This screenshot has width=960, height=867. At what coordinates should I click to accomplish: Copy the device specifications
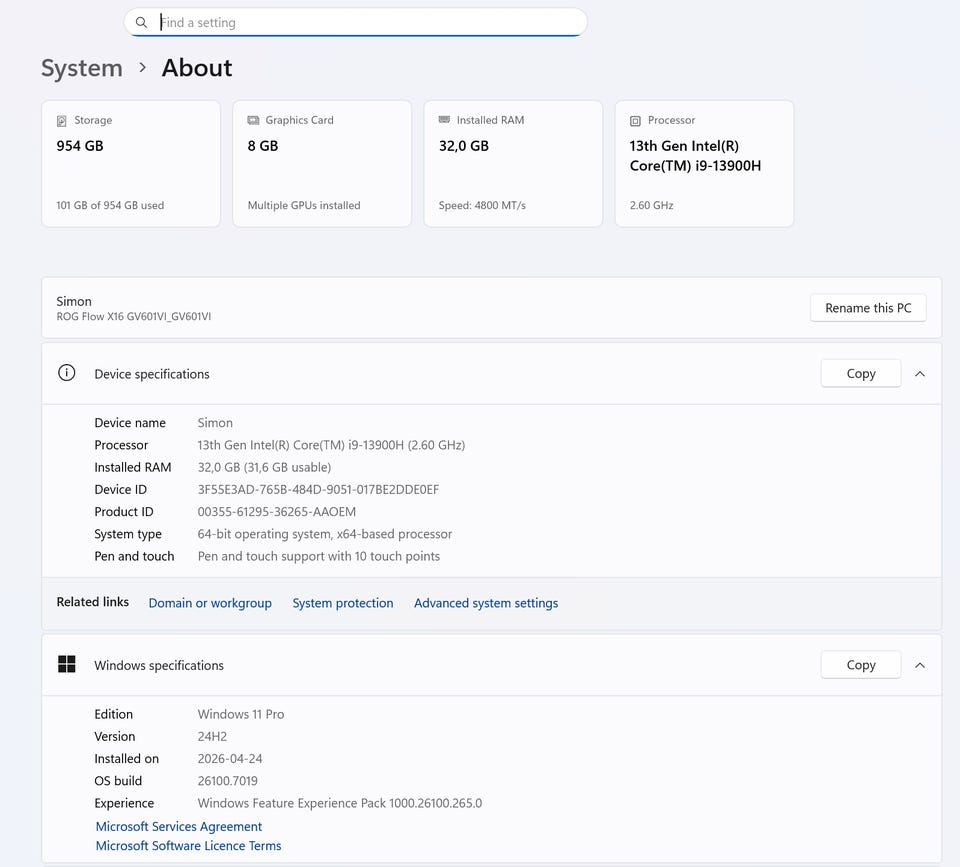860,373
